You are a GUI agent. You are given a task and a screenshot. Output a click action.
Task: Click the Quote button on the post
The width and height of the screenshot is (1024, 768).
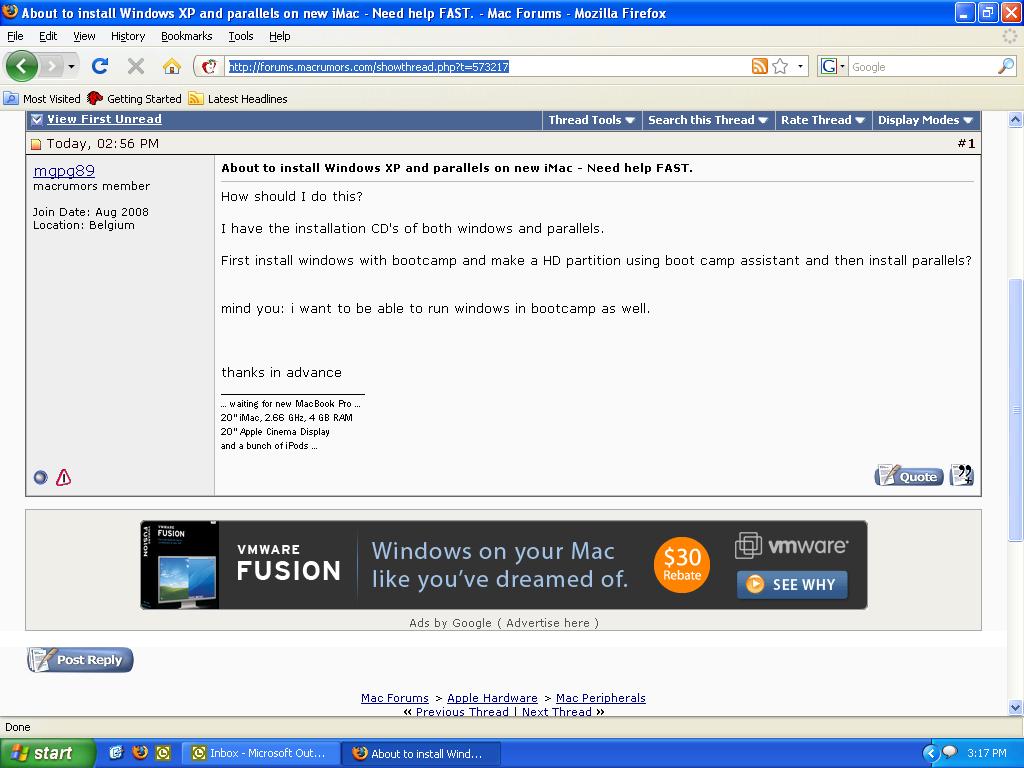click(x=909, y=476)
